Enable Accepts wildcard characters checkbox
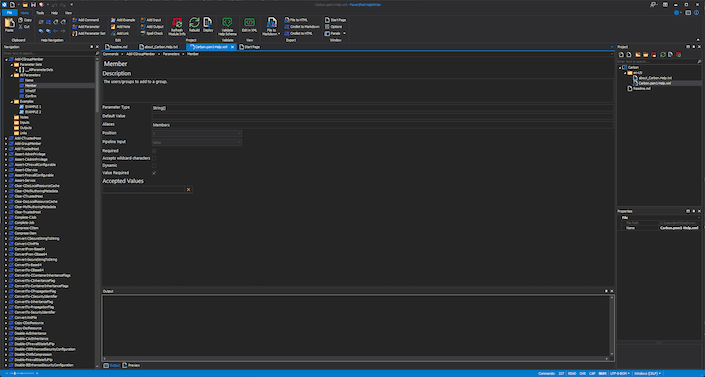 click(x=154, y=158)
